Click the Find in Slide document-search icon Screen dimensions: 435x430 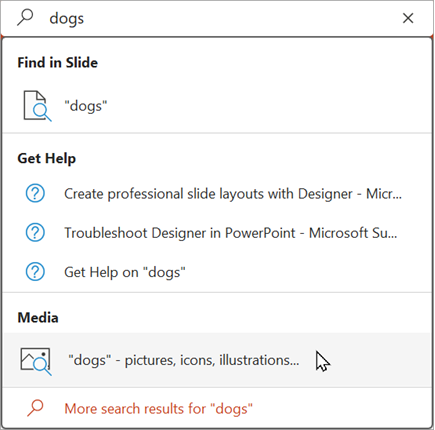coord(37,106)
